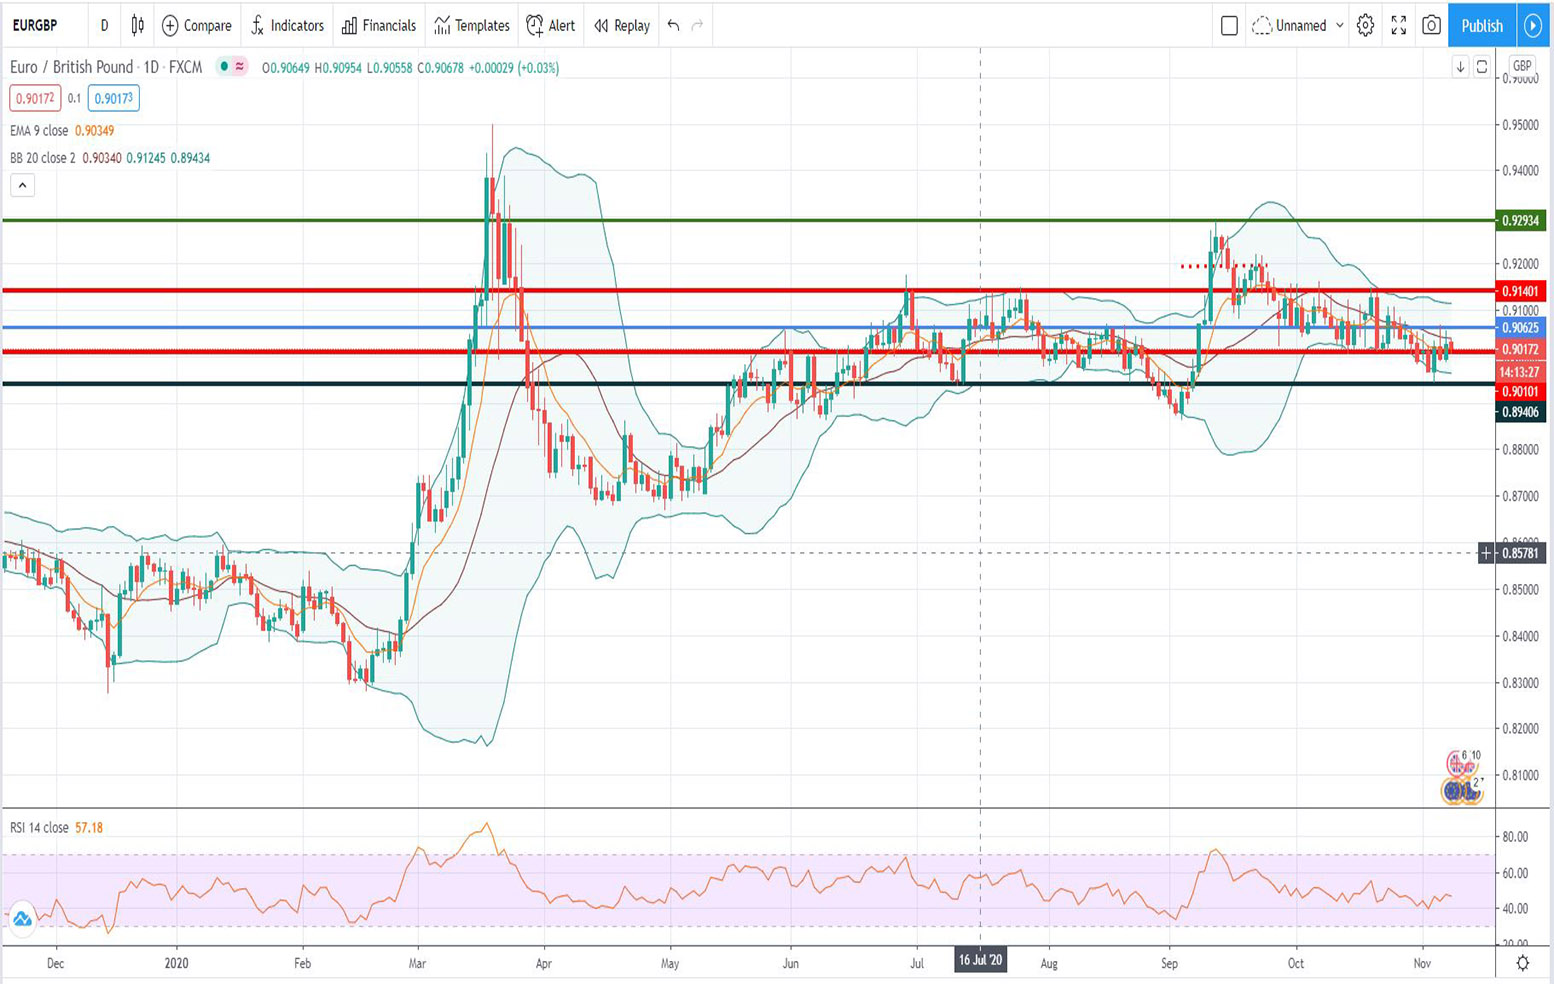Viewport: 1554px width, 984px height.
Task: Open the candlestick chart type selector
Action: (x=136, y=26)
